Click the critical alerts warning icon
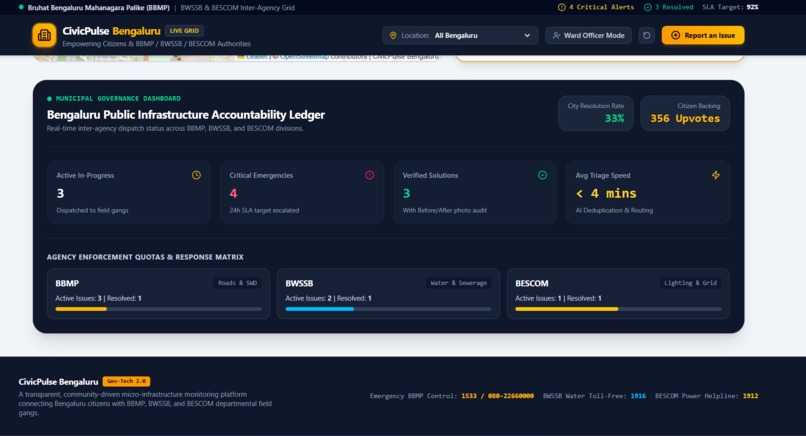The height and width of the screenshot is (436, 806). point(562,7)
